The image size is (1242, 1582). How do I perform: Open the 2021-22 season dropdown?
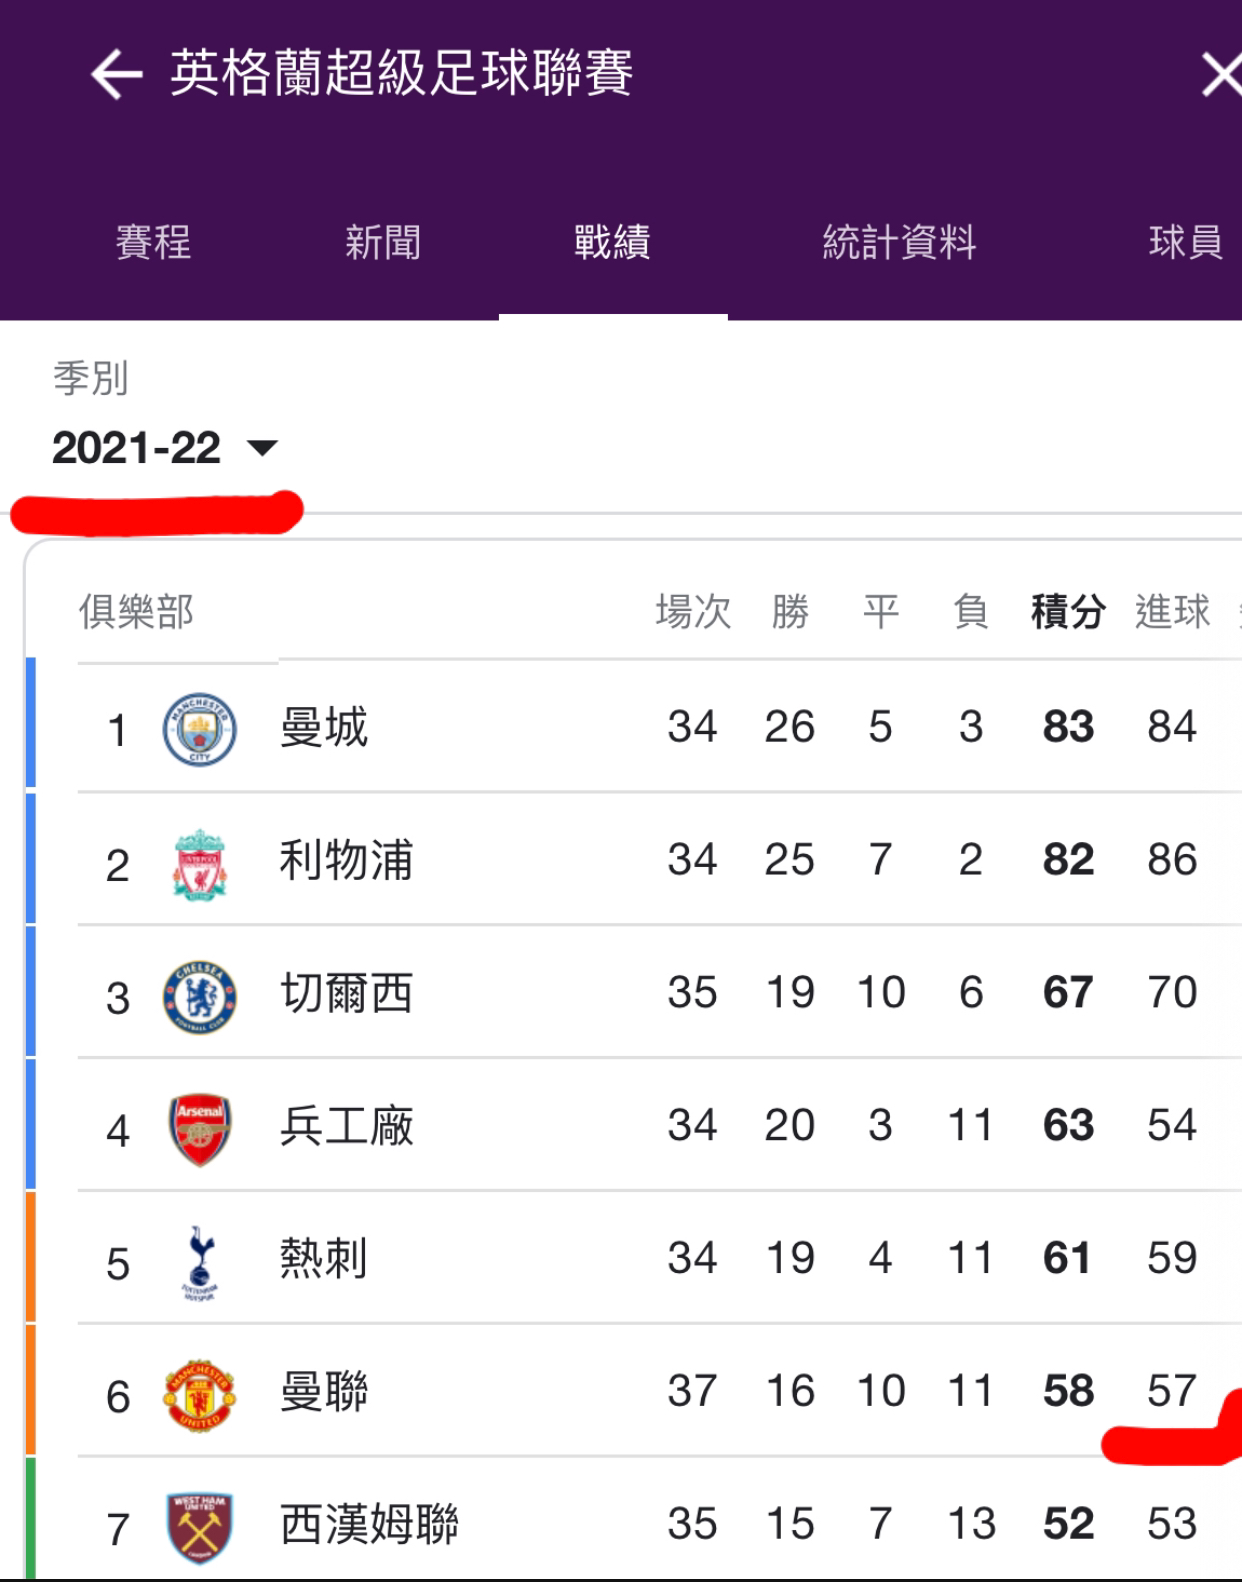[x=165, y=447]
